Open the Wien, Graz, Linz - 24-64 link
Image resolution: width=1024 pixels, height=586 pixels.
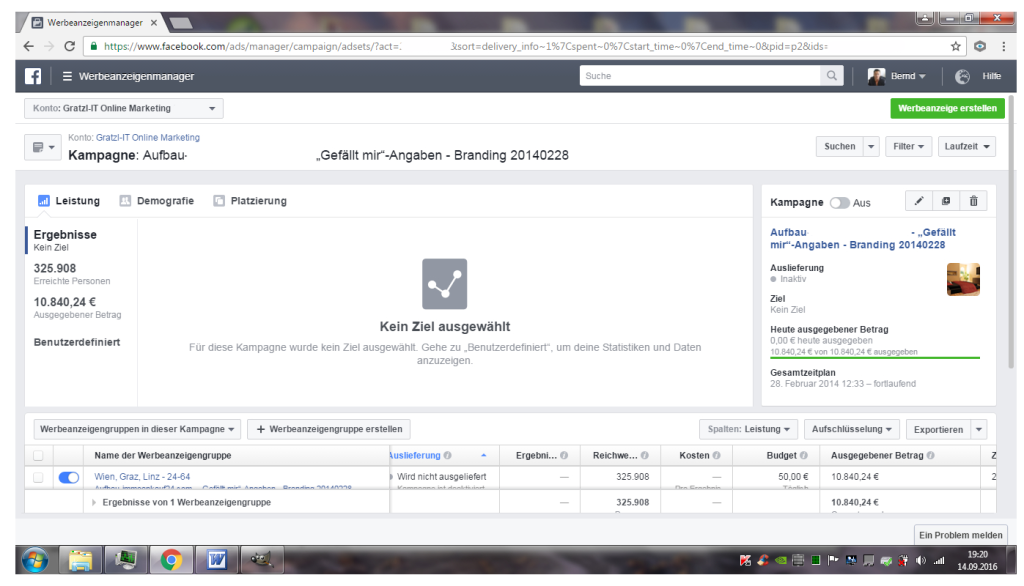click(142, 477)
